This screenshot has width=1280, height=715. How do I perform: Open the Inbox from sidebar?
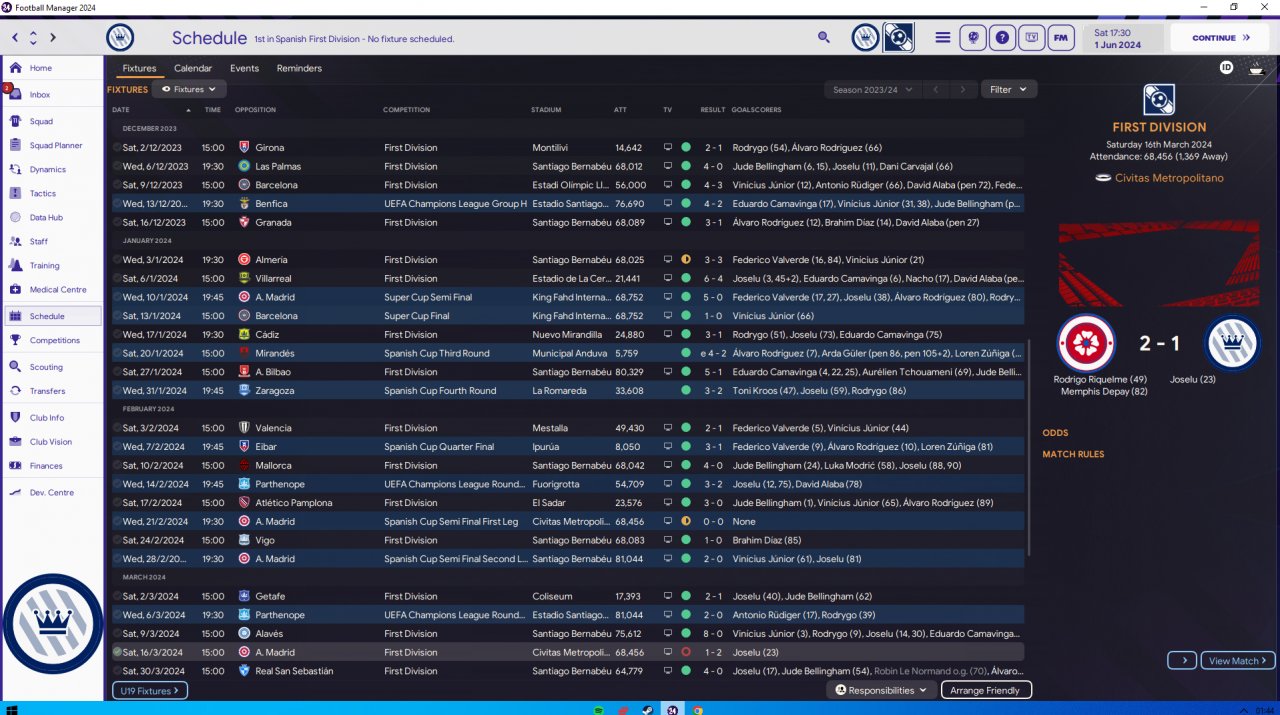point(15,95)
